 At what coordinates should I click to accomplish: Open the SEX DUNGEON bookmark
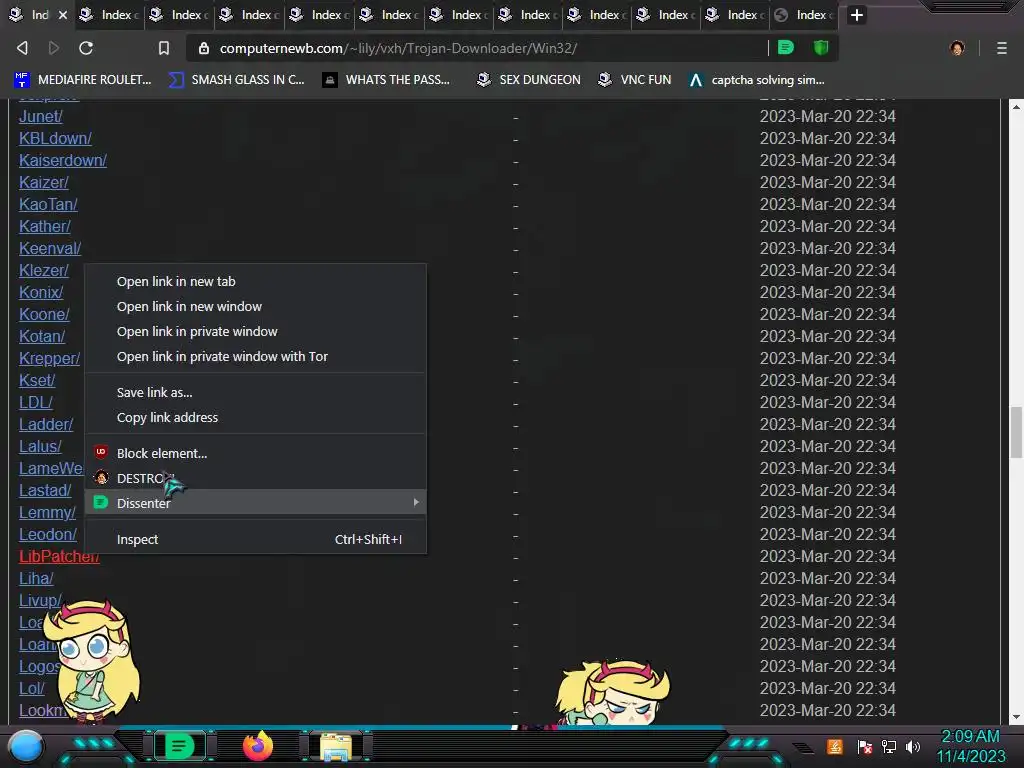coord(528,80)
